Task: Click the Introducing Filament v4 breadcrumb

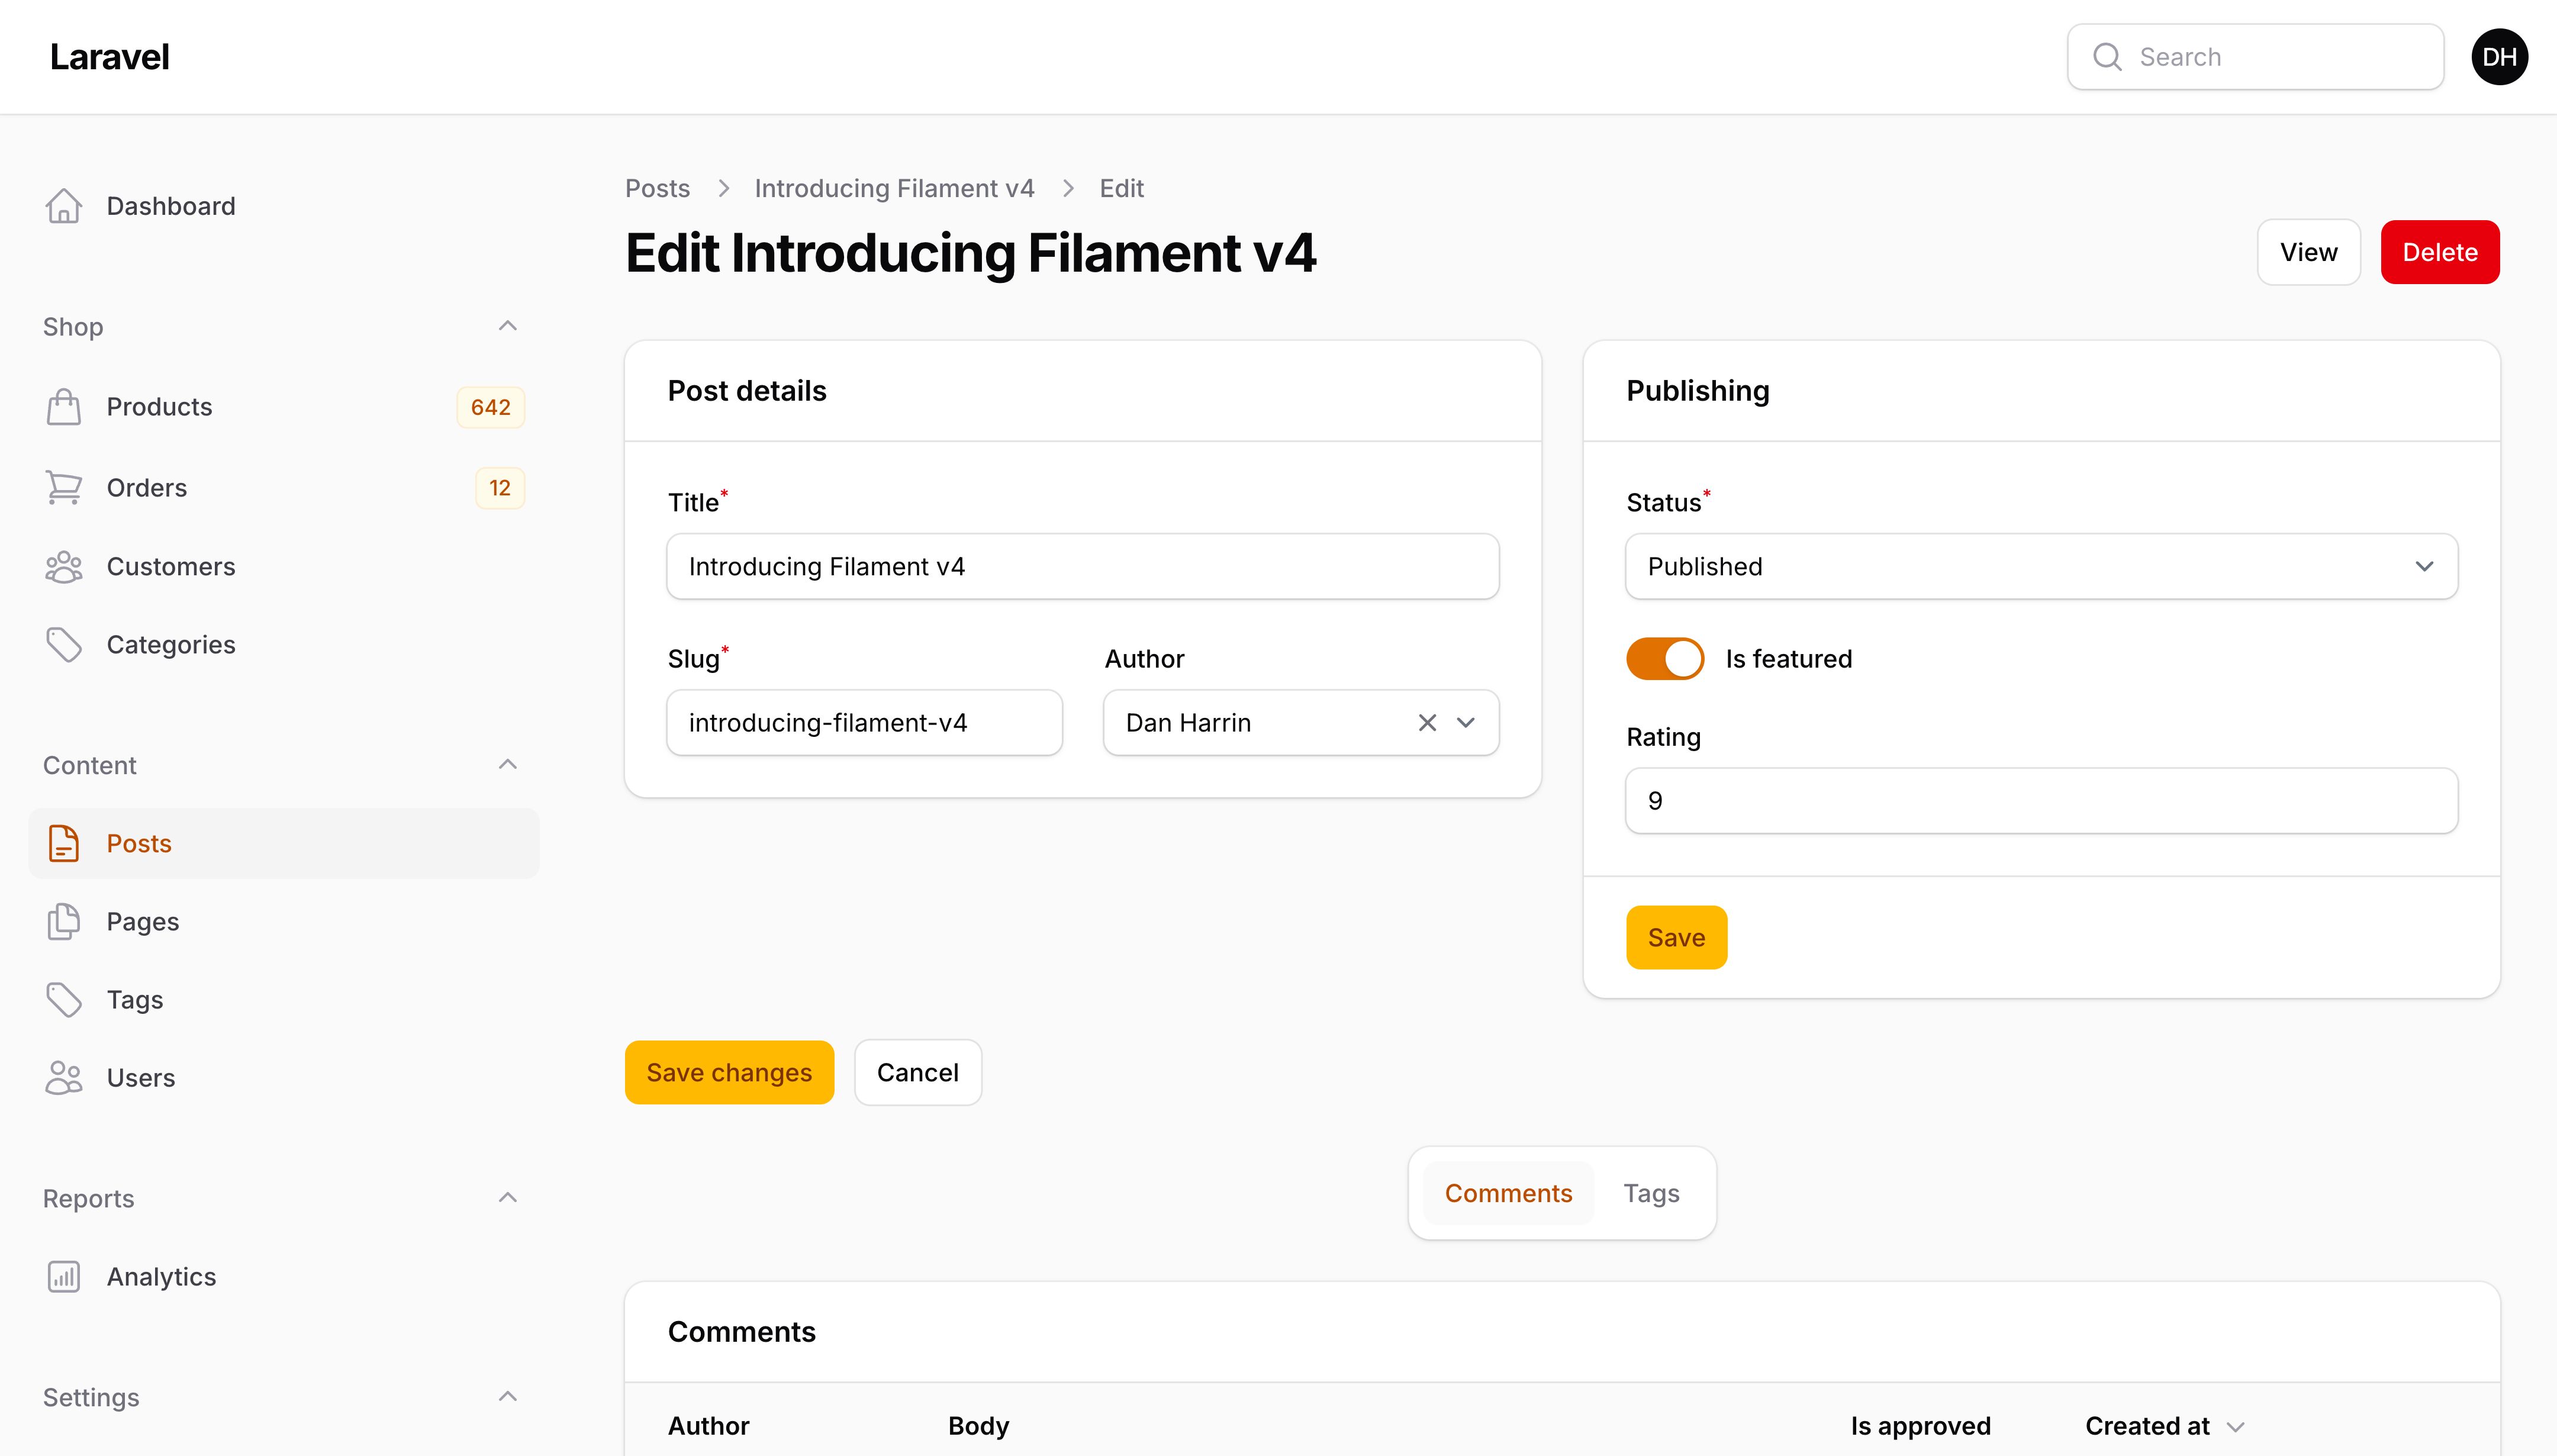Action: pyautogui.click(x=894, y=188)
